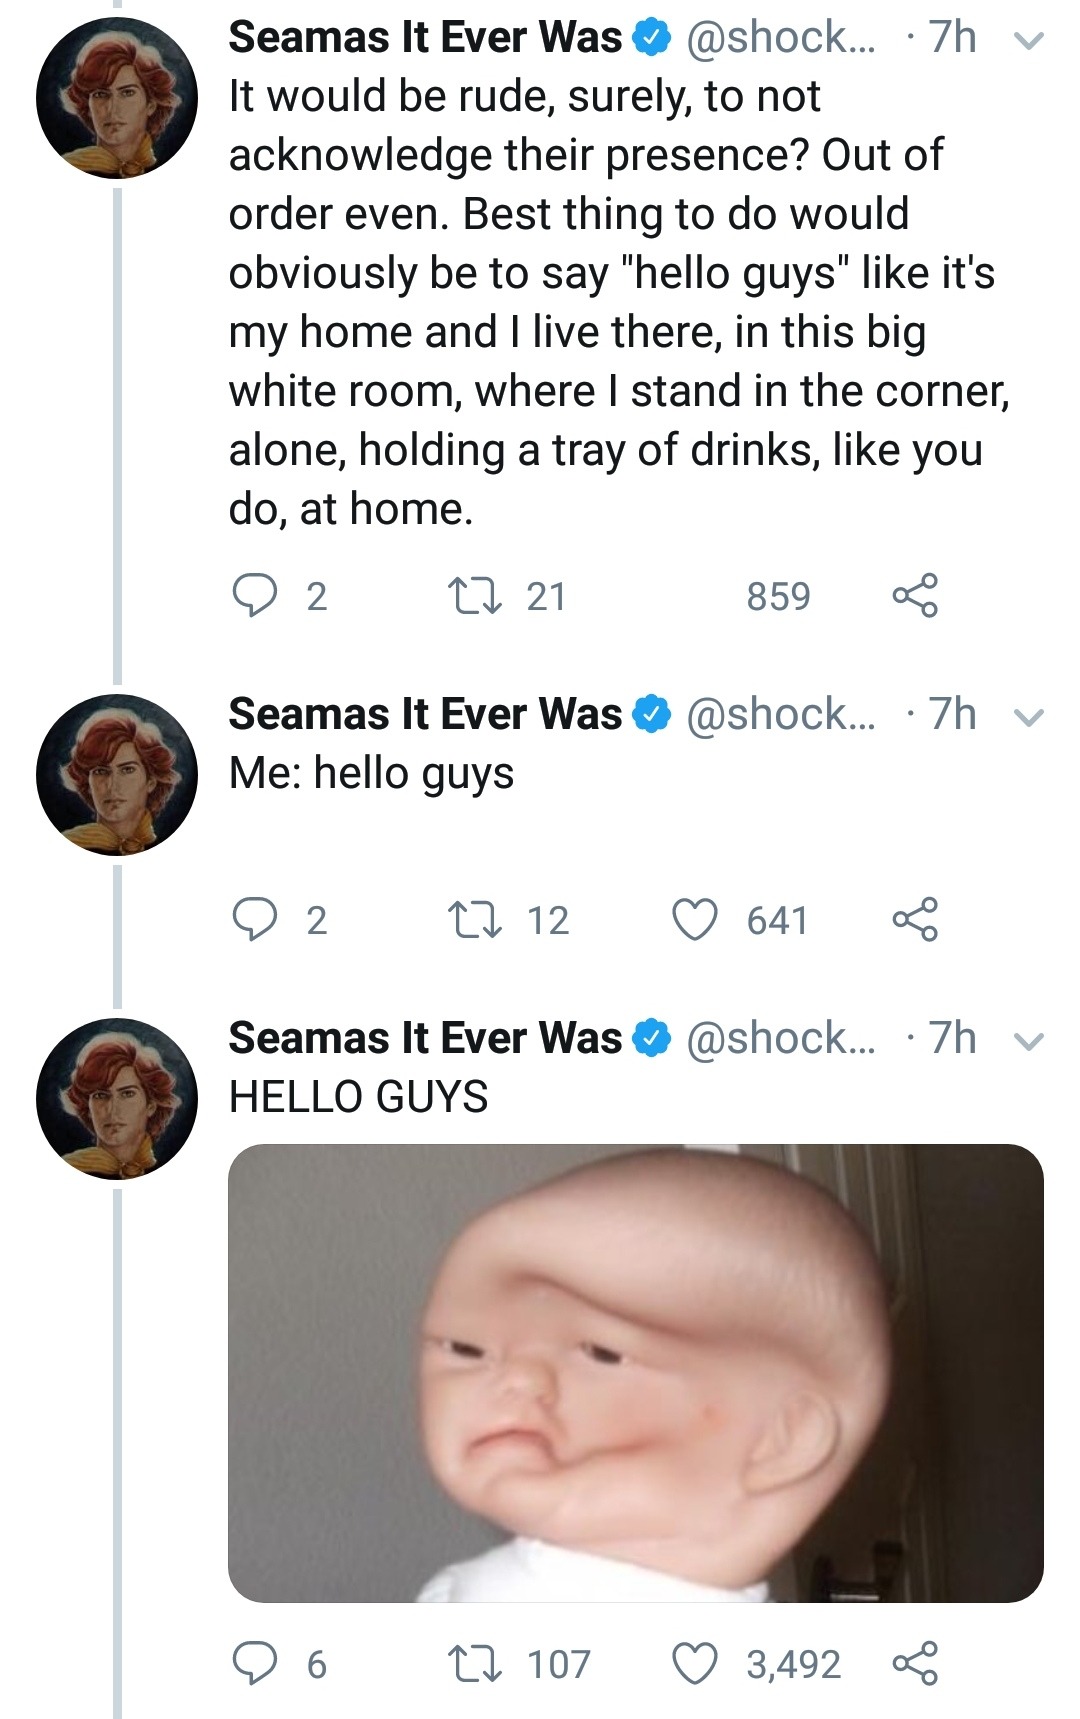Tap the avatar next to "Me: hello guys"
The height and width of the screenshot is (1719, 1080).
(x=117, y=774)
